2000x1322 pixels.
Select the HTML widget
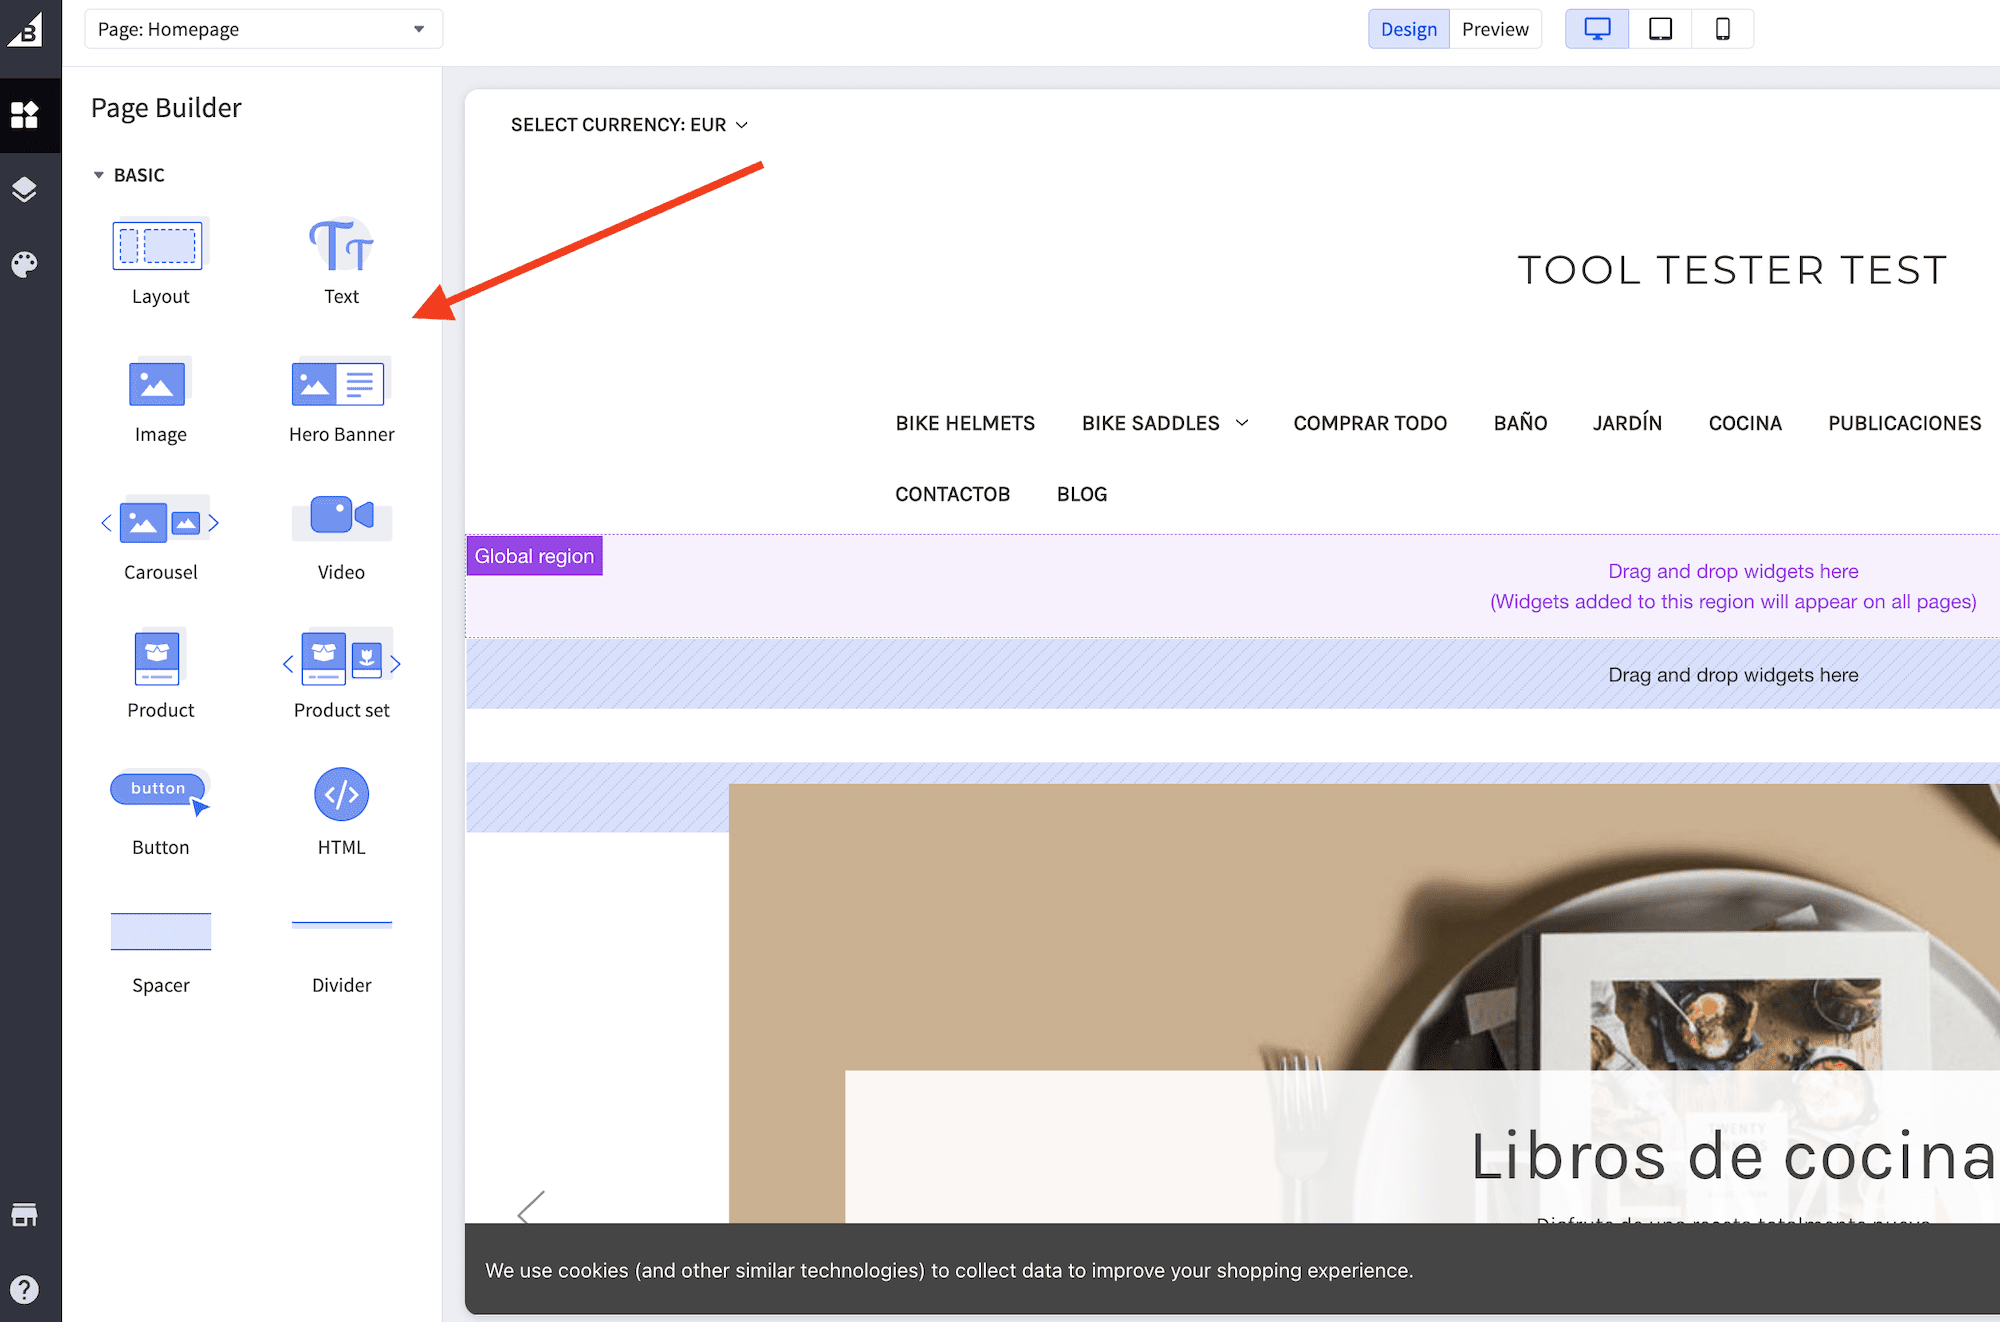tap(341, 813)
